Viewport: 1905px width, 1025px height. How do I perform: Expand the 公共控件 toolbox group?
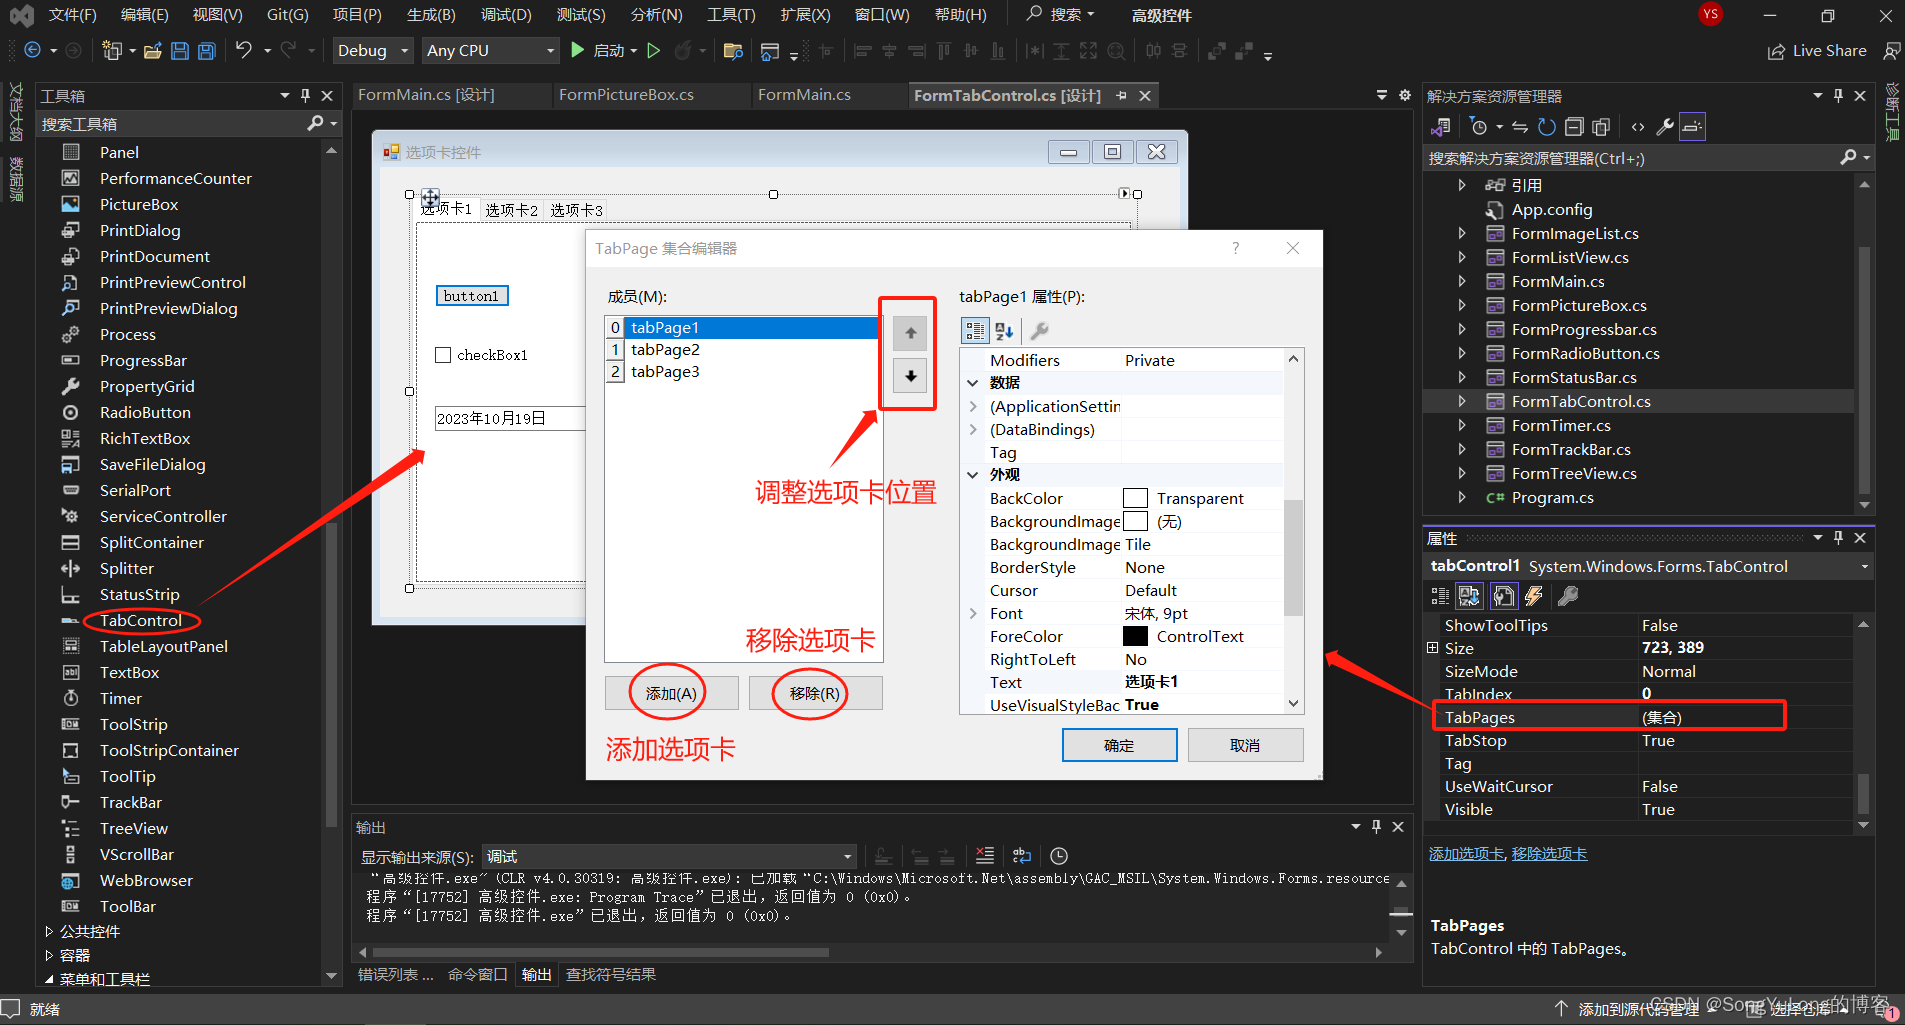(49, 931)
